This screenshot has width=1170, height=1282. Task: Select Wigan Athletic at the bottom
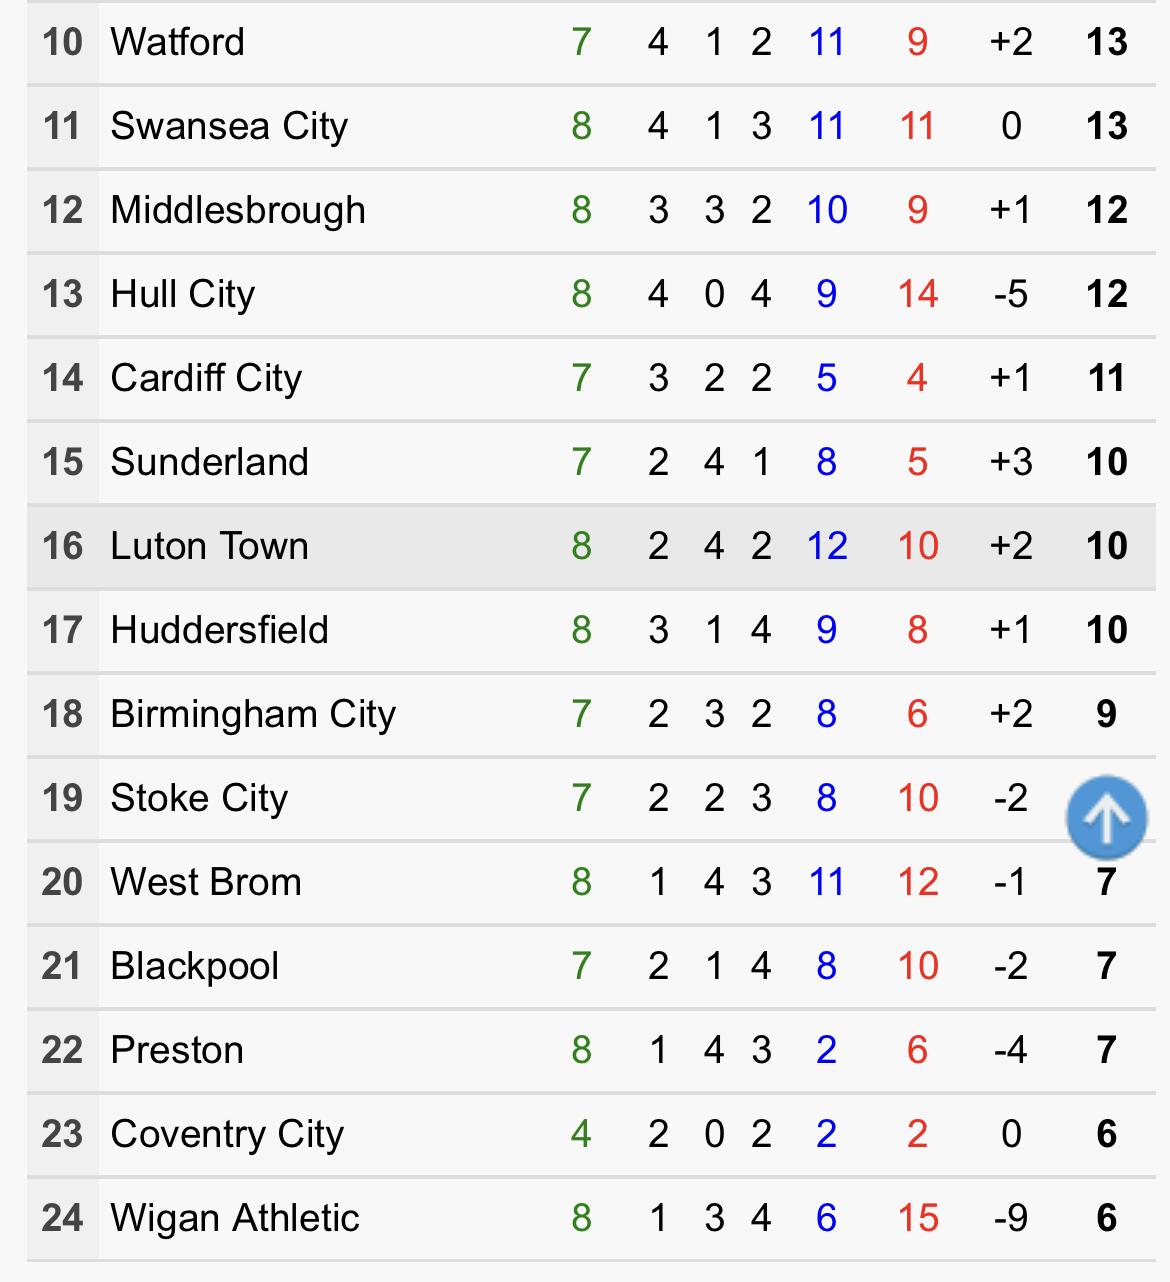235,1218
